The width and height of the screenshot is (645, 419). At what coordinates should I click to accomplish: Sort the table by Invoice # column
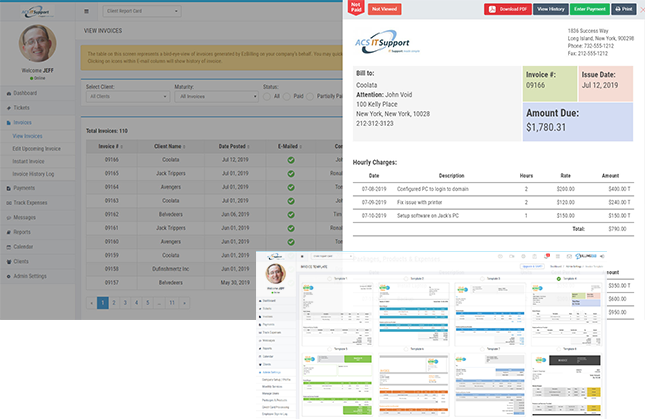[112, 146]
